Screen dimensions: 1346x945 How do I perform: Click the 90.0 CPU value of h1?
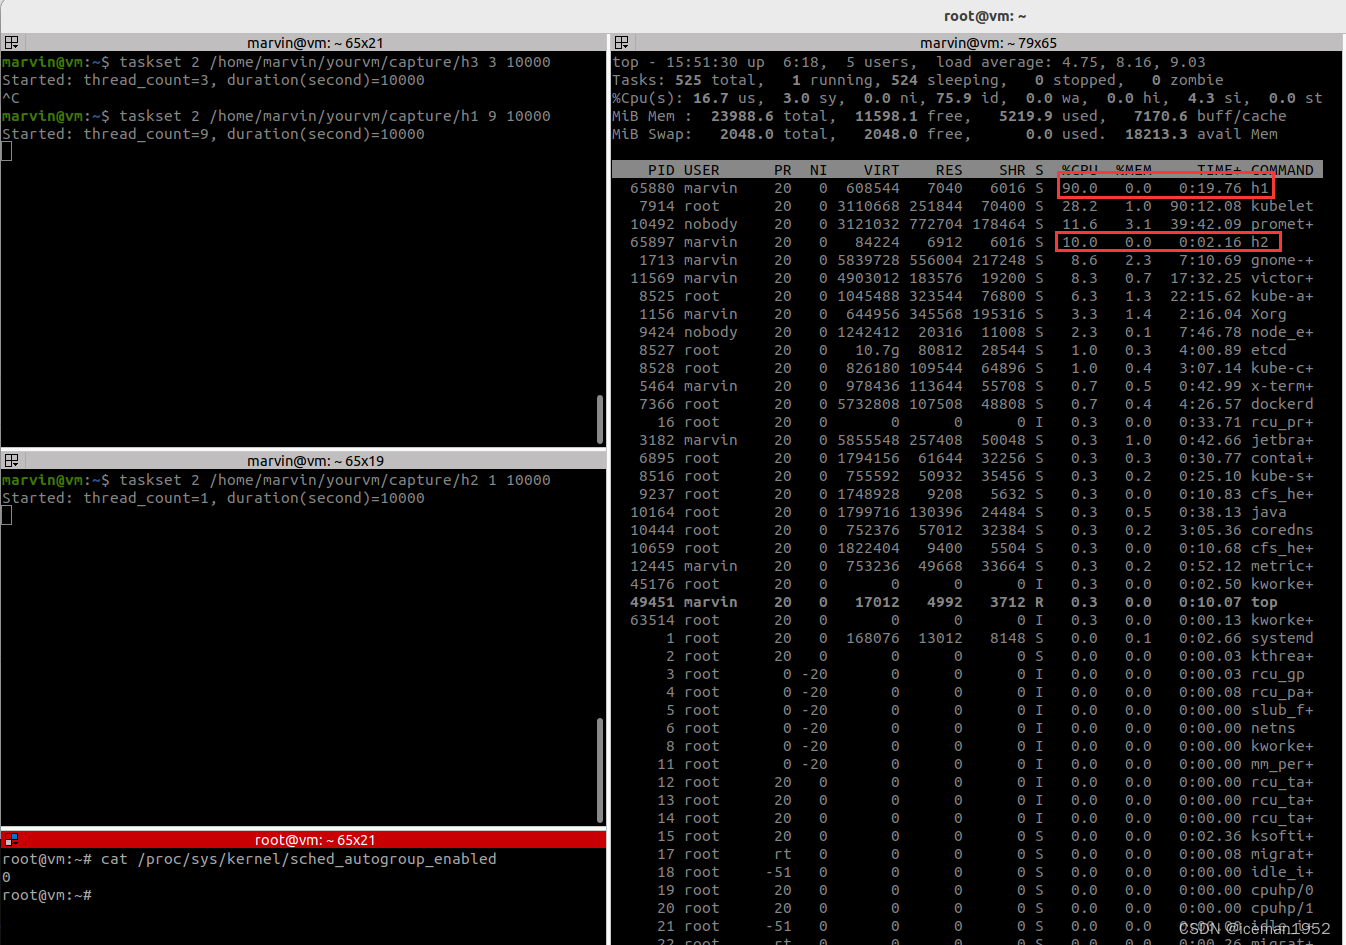(1080, 188)
